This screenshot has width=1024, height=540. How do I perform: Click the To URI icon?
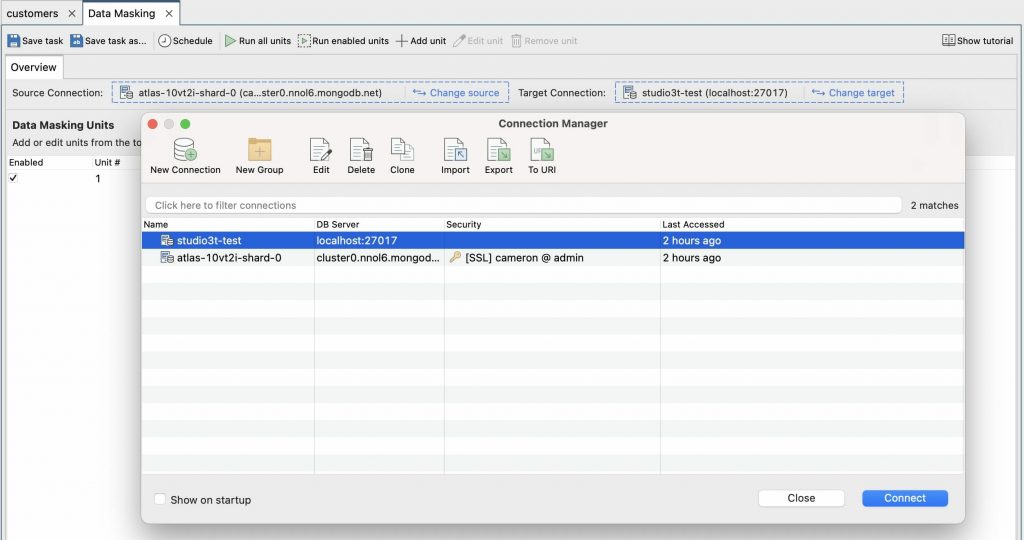coord(542,150)
